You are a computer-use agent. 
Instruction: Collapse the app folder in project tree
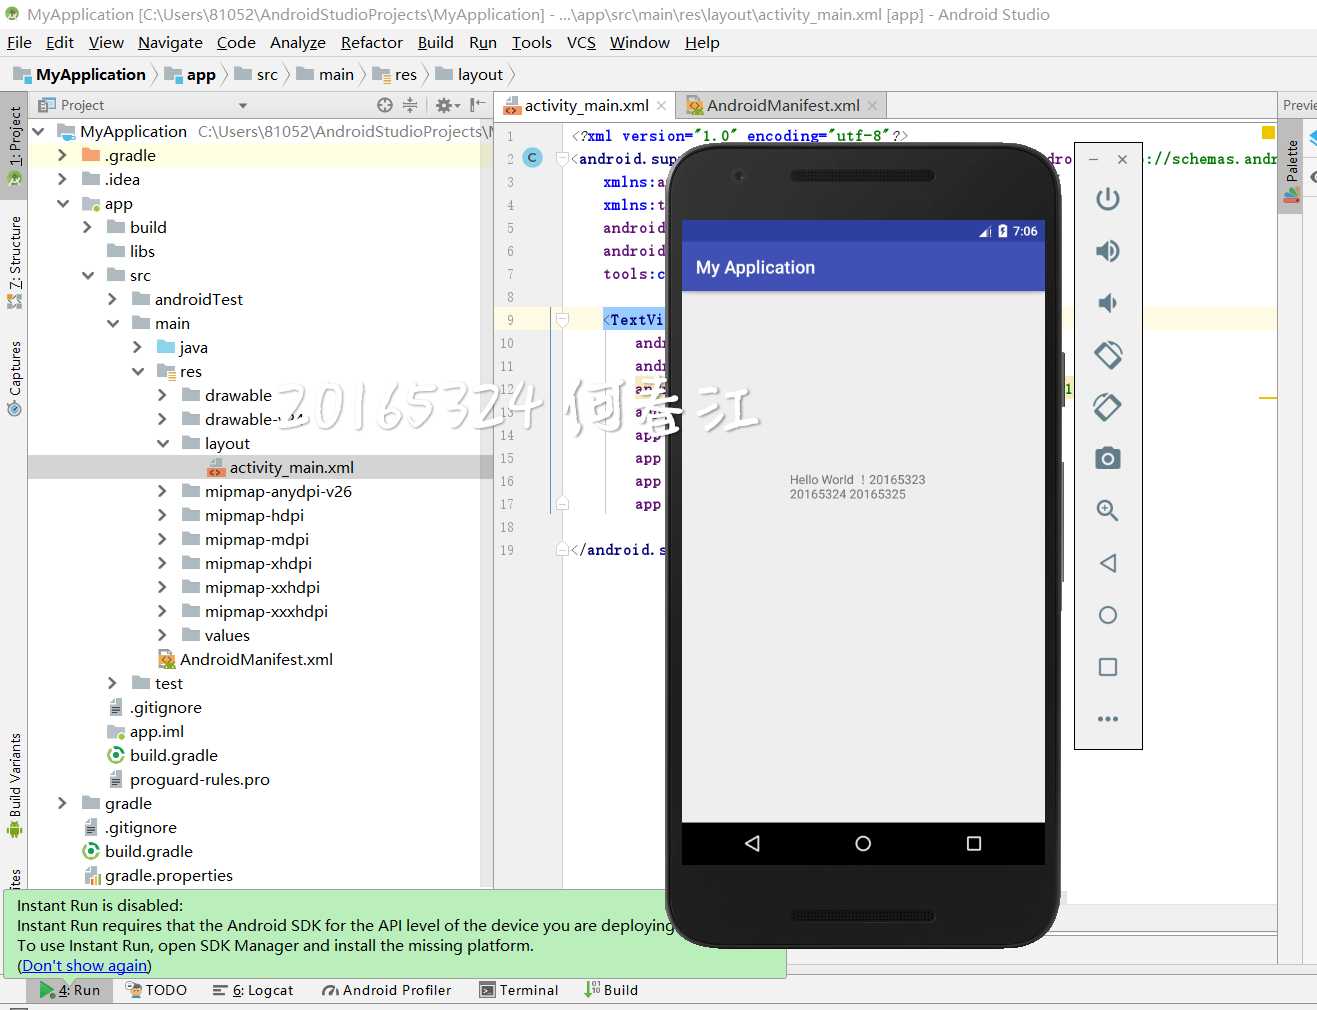(63, 204)
